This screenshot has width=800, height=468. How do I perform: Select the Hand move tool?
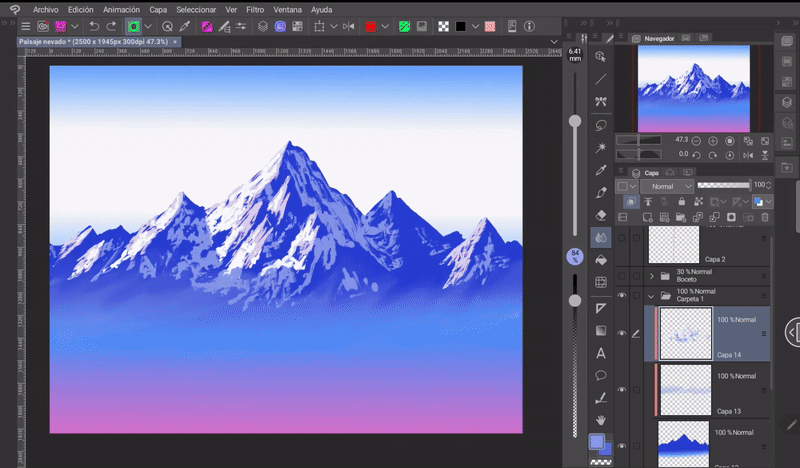(601, 421)
